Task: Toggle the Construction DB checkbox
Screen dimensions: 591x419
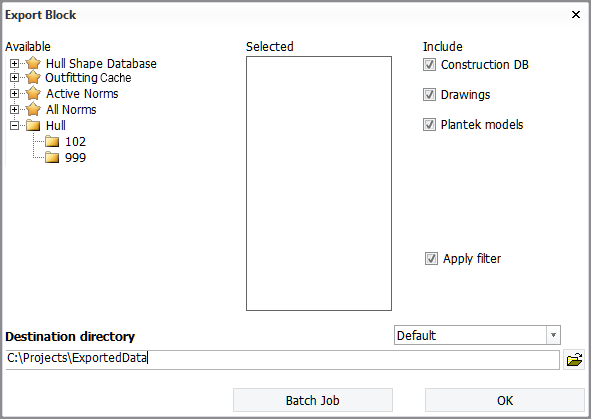Action: click(x=429, y=64)
